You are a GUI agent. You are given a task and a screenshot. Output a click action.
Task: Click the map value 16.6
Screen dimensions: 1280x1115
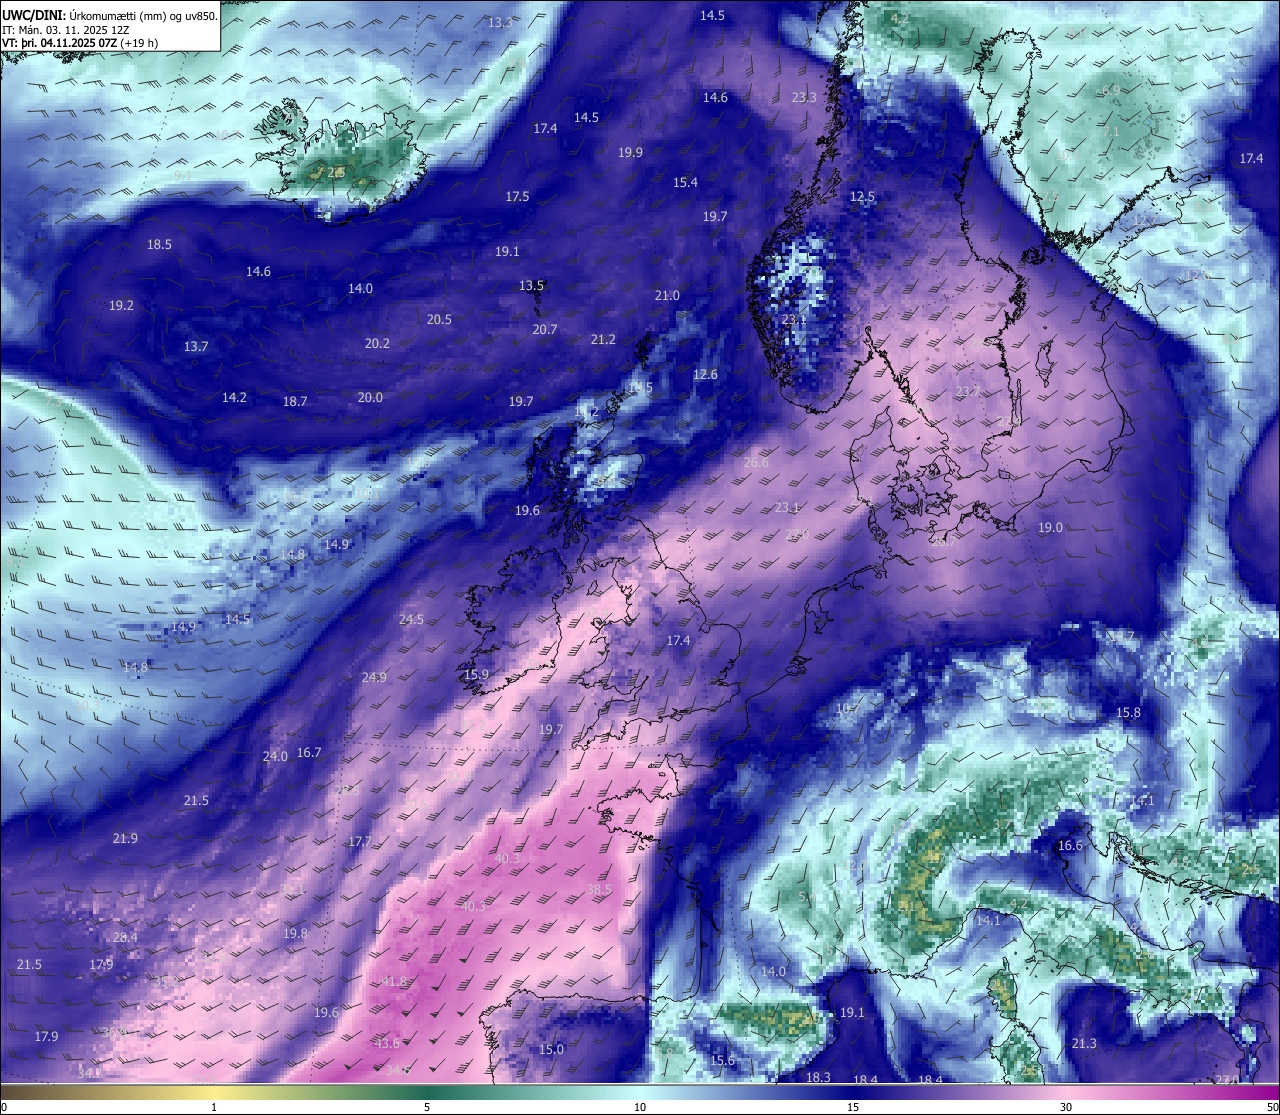click(1070, 846)
